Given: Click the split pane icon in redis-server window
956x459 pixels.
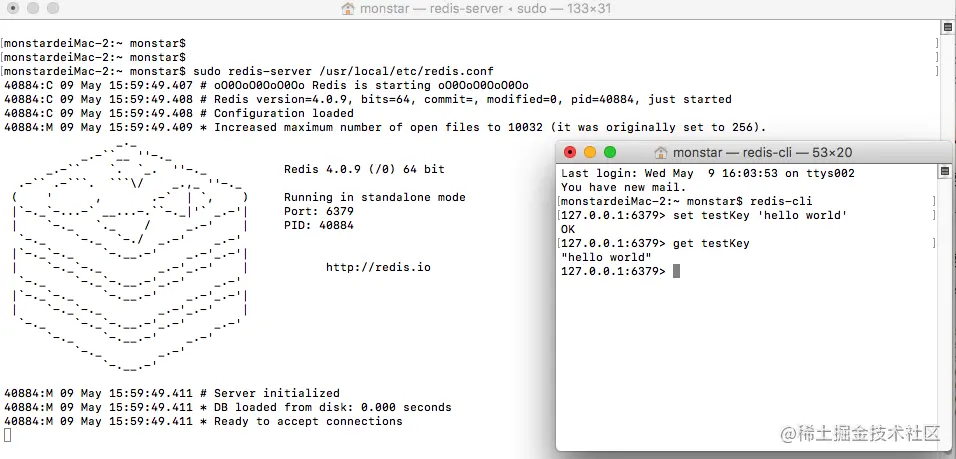Looking at the screenshot, I should [x=947, y=27].
